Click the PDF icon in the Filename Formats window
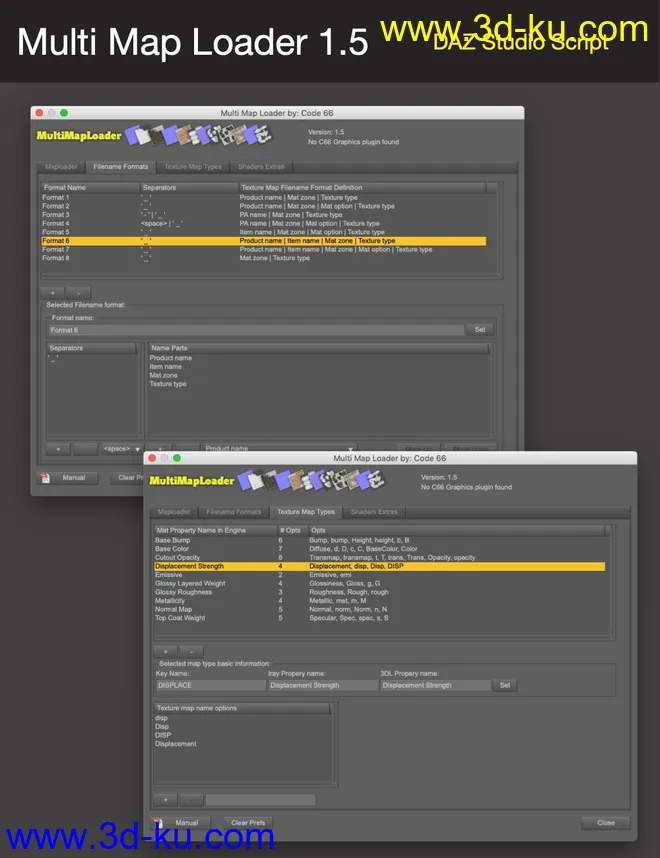The height and width of the screenshot is (858, 660). pos(45,478)
